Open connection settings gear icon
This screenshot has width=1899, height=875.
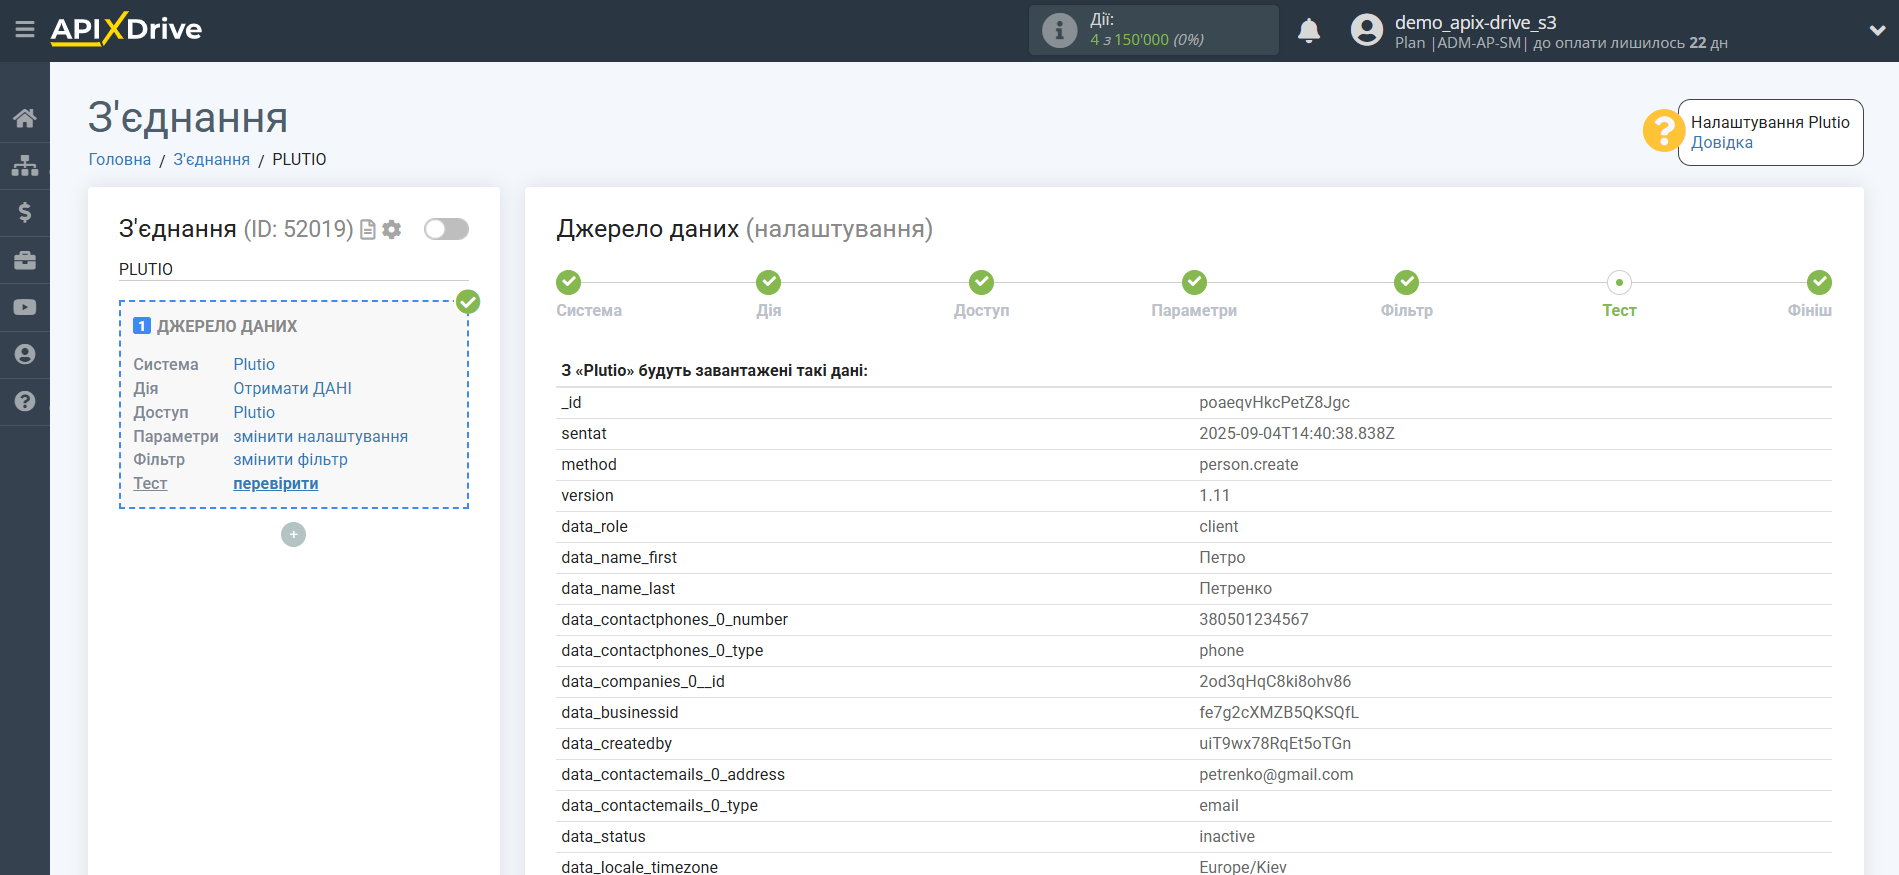click(x=392, y=229)
